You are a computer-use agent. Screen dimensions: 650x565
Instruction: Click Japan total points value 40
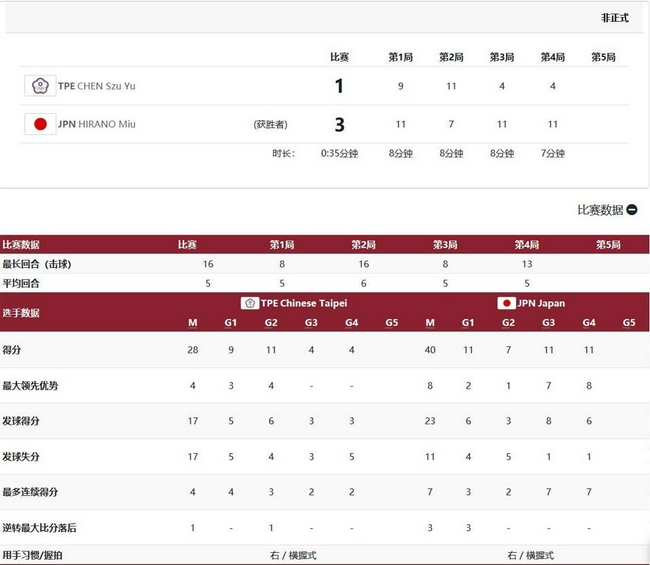430,350
